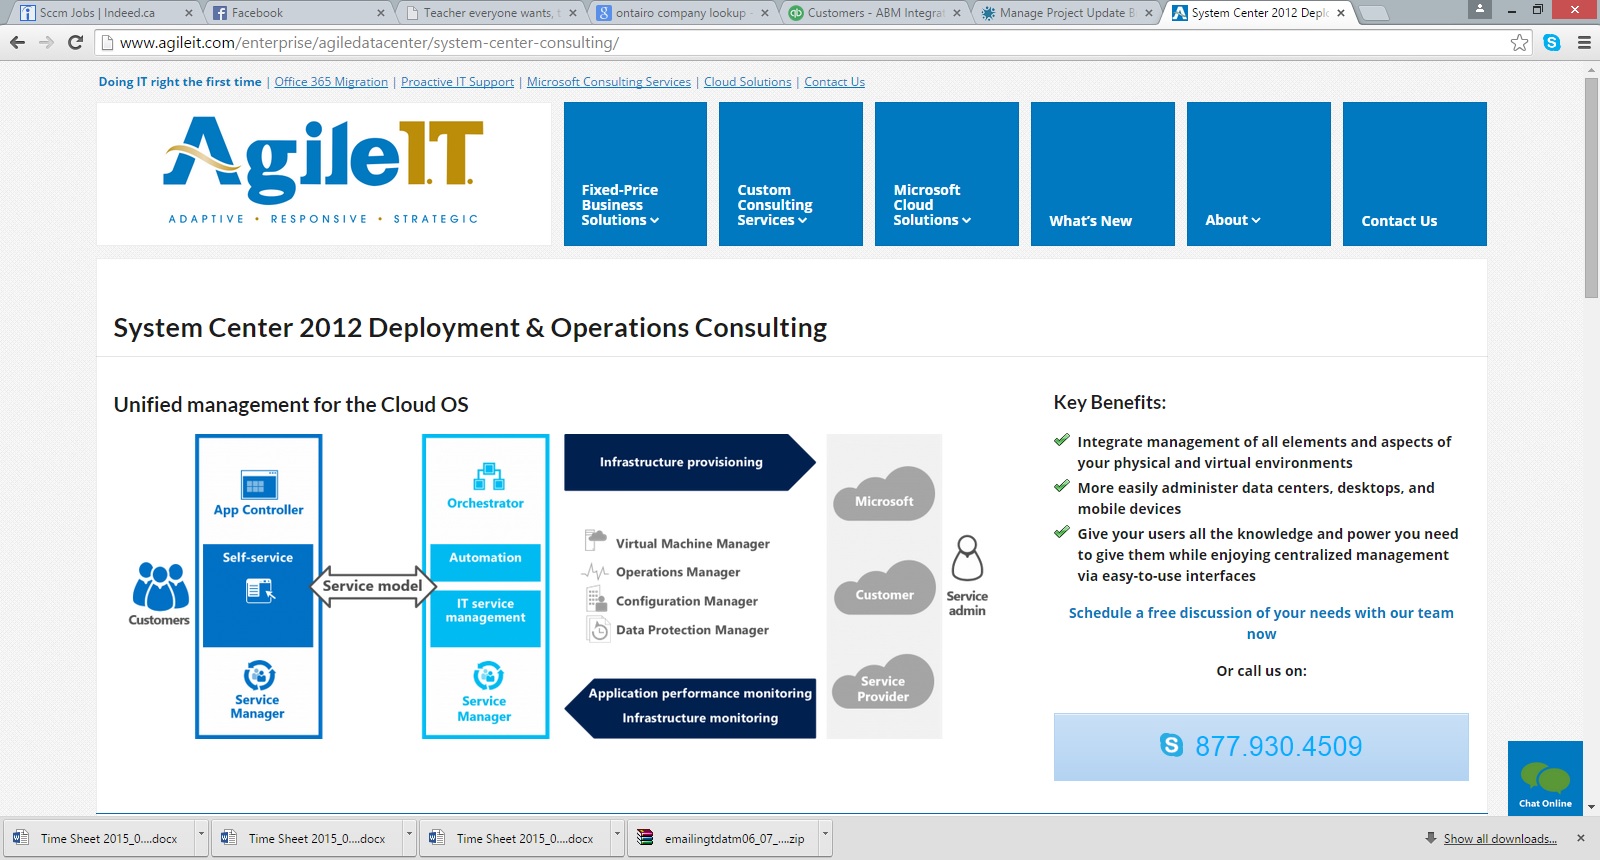Open the Chat Online widget

click(x=1545, y=779)
